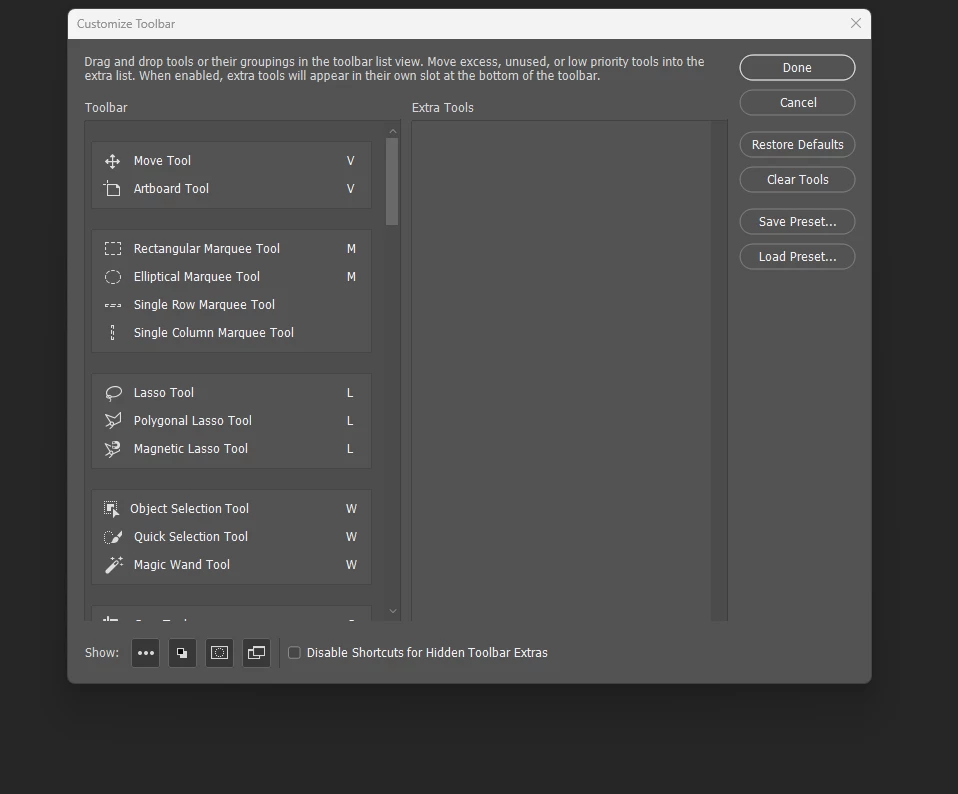Click the W shortcut of Magic Wand Tool
Image resolution: width=958 pixels, height=794 pixels.
coord(351,565)
